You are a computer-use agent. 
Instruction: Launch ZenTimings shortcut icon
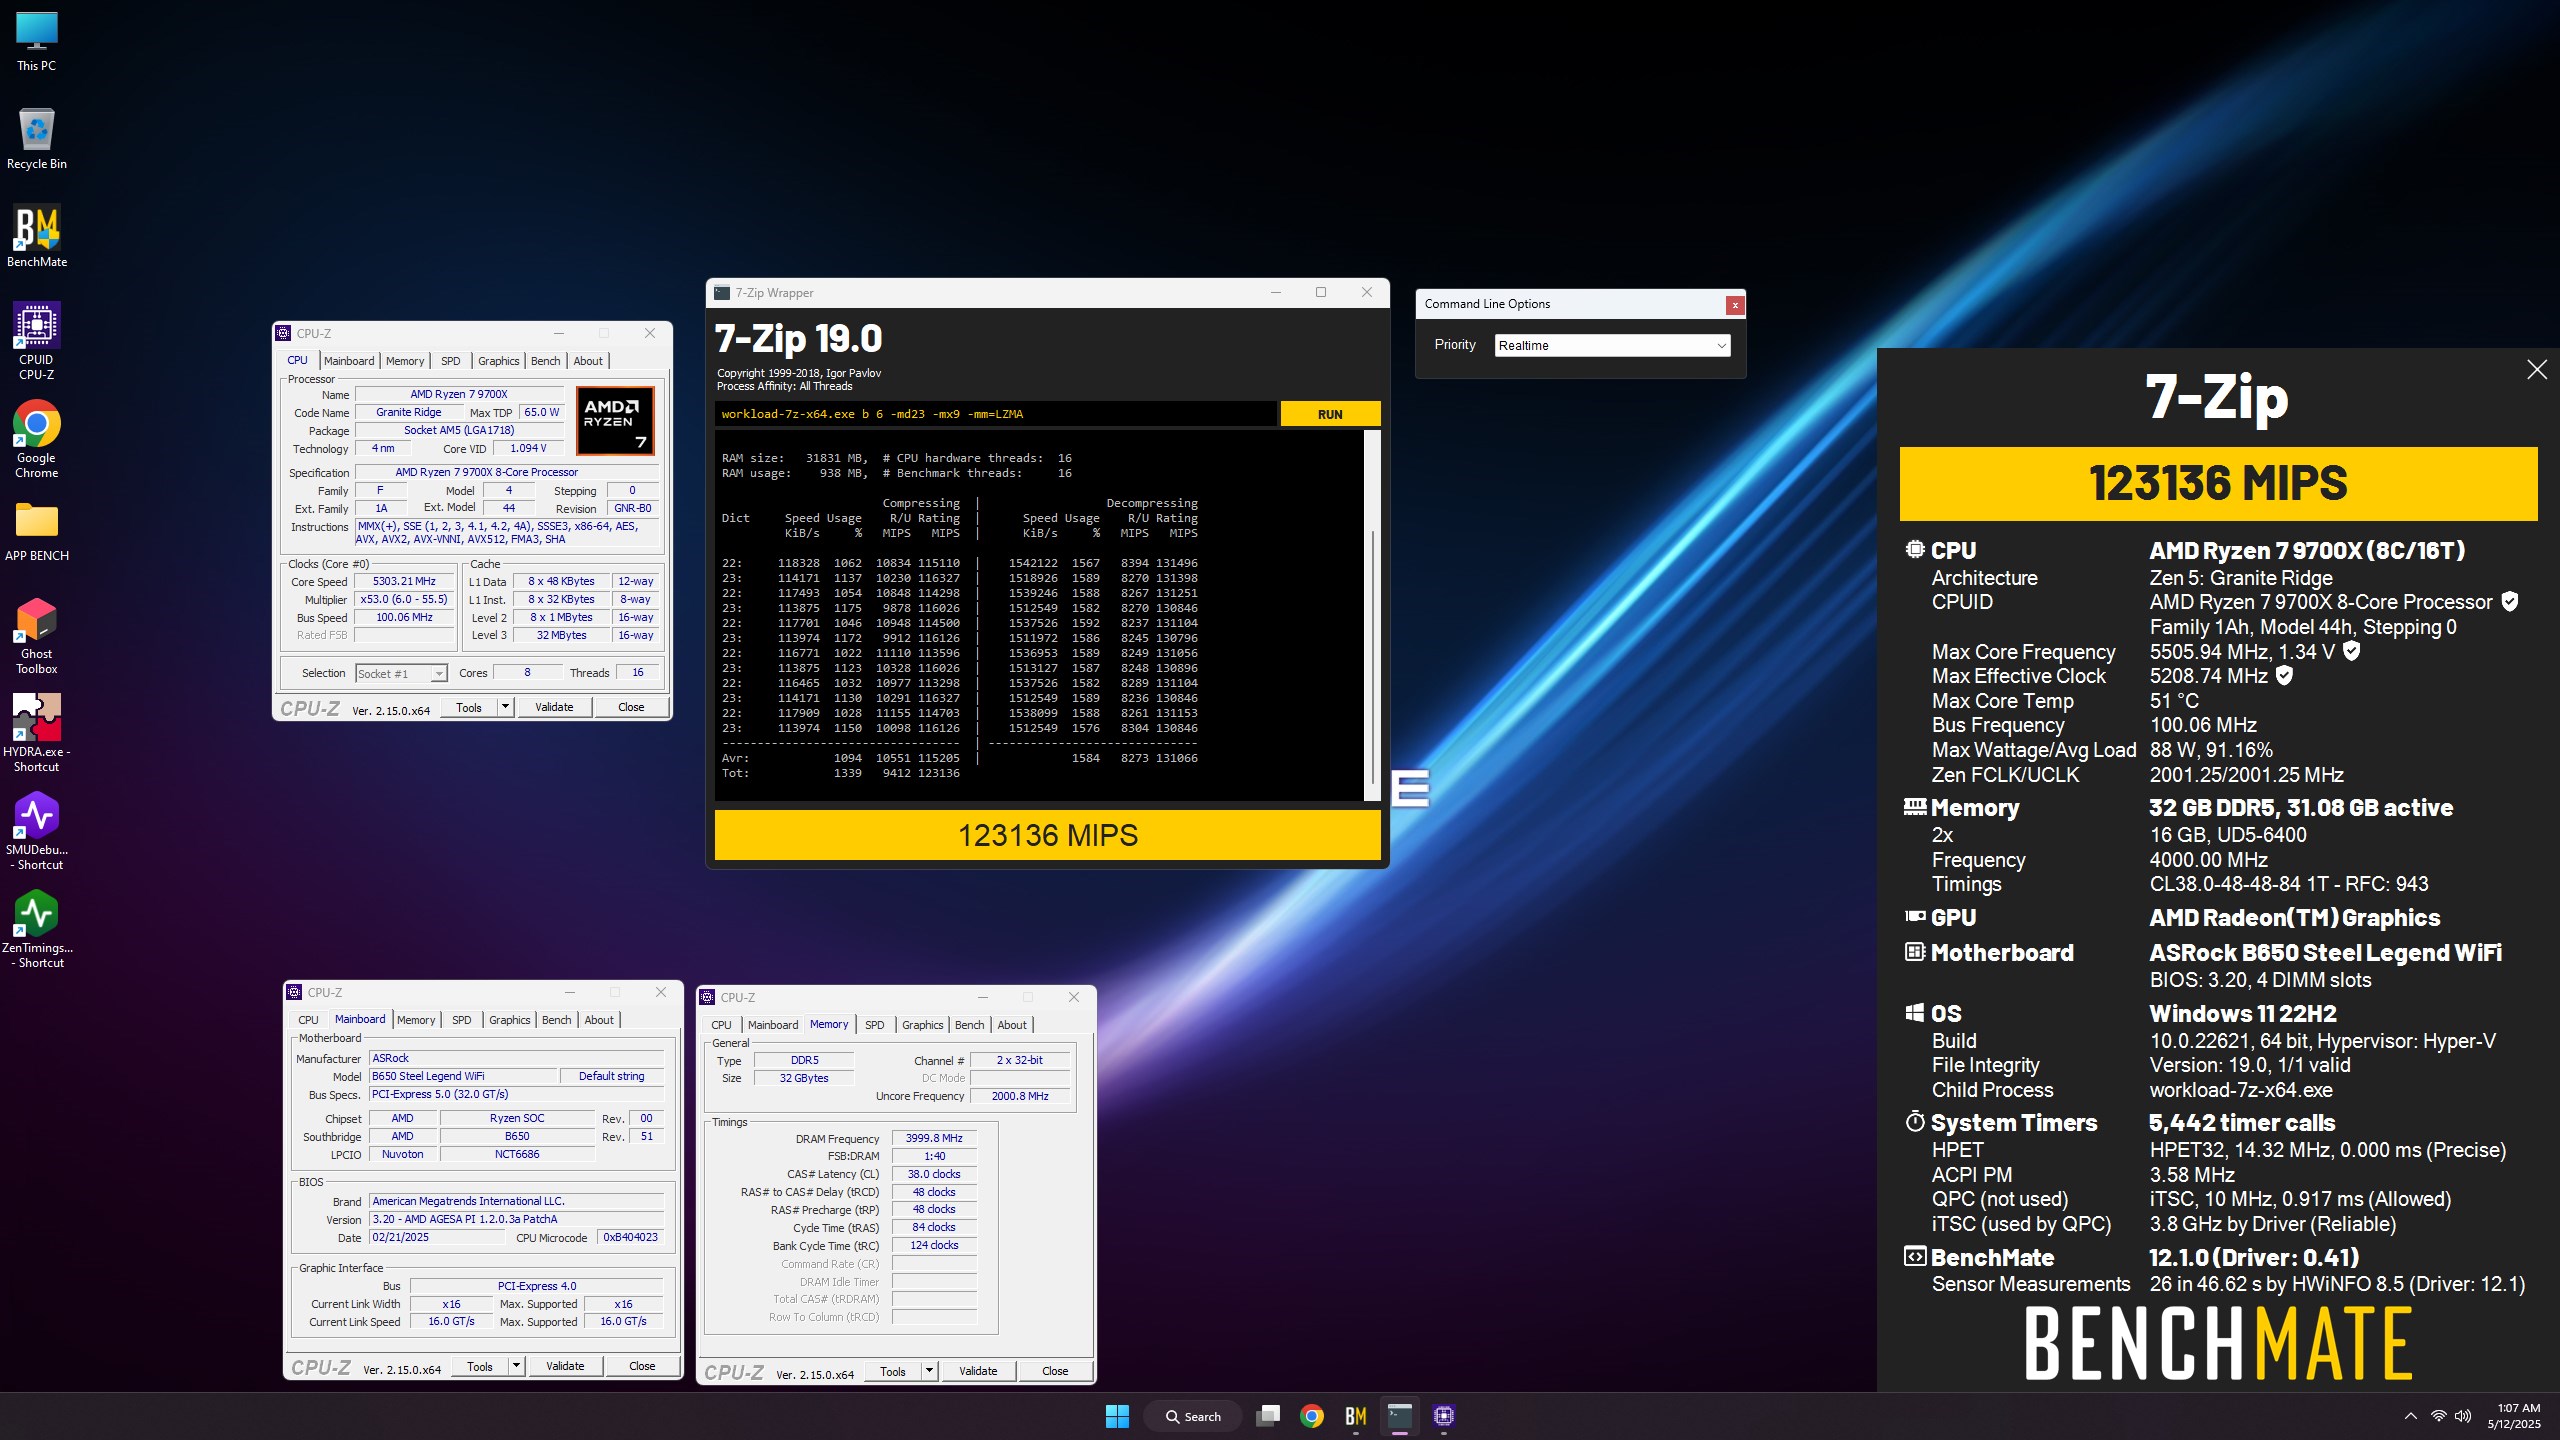coord(37,929)
